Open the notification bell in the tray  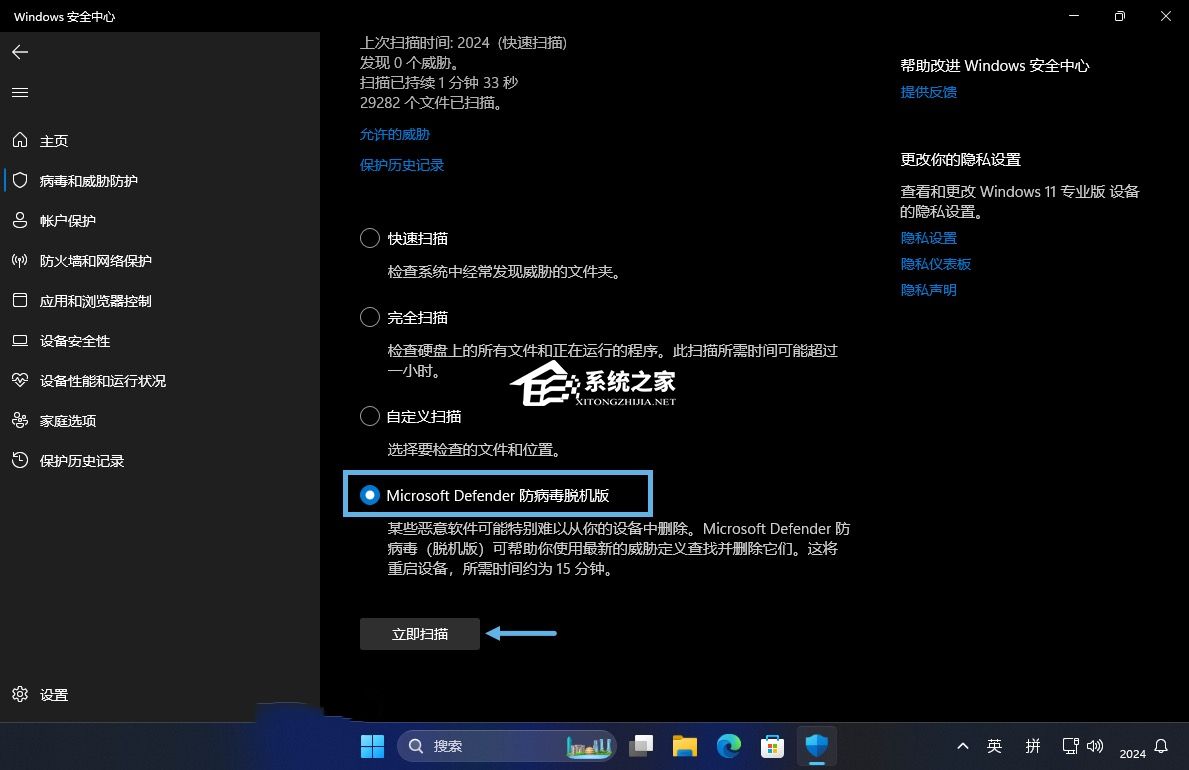(x=1161, y=746)
